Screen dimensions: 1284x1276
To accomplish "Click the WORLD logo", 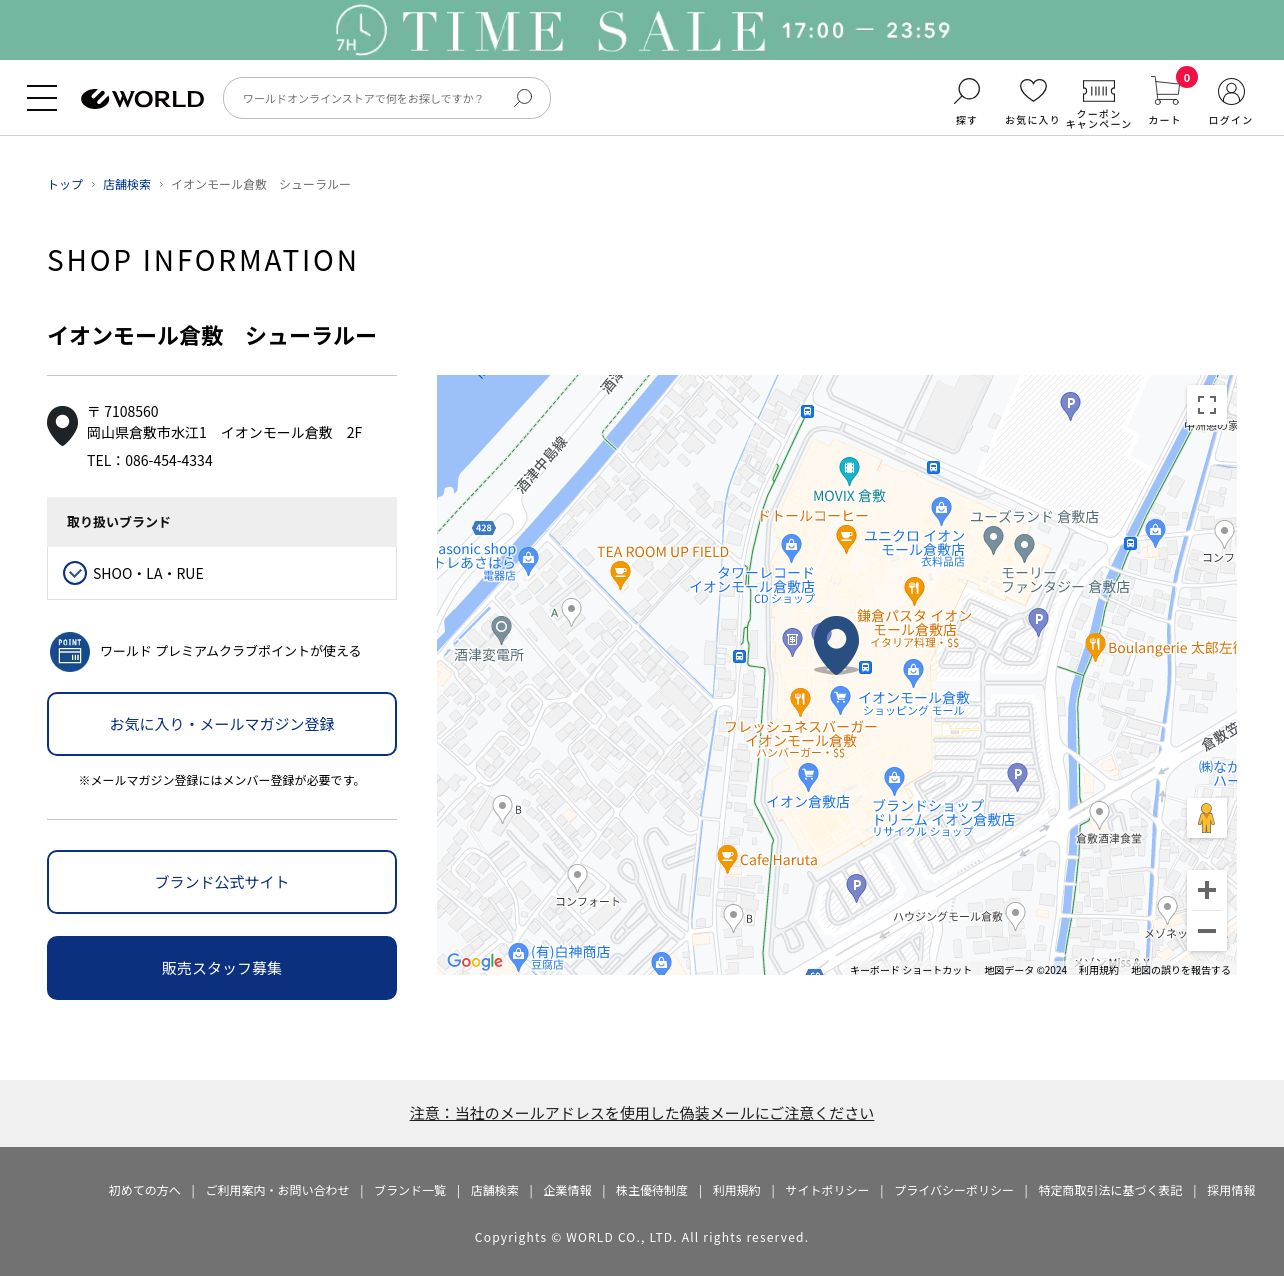I will (x=142, y=99).
